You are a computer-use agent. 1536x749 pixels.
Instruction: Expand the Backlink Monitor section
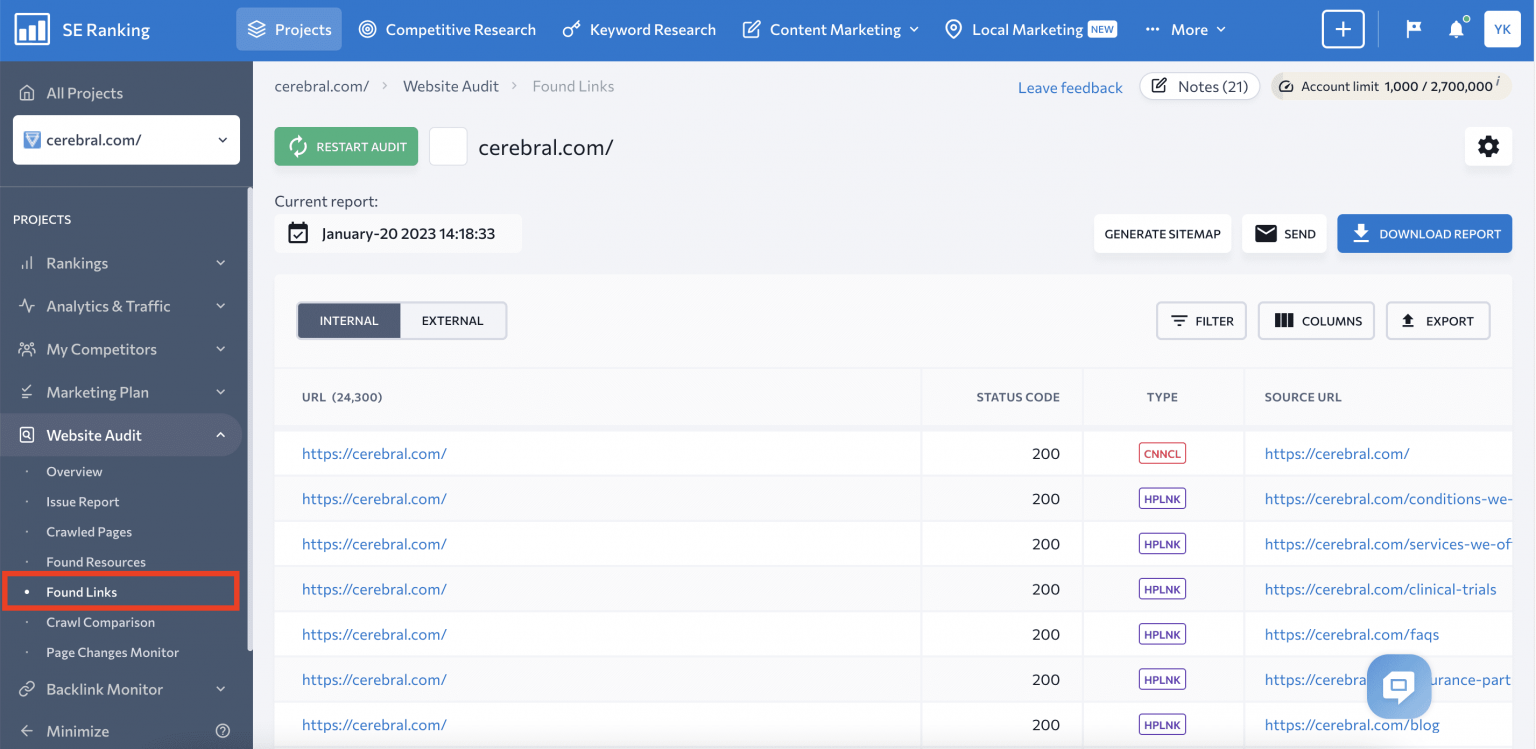[x=105, y=689]
